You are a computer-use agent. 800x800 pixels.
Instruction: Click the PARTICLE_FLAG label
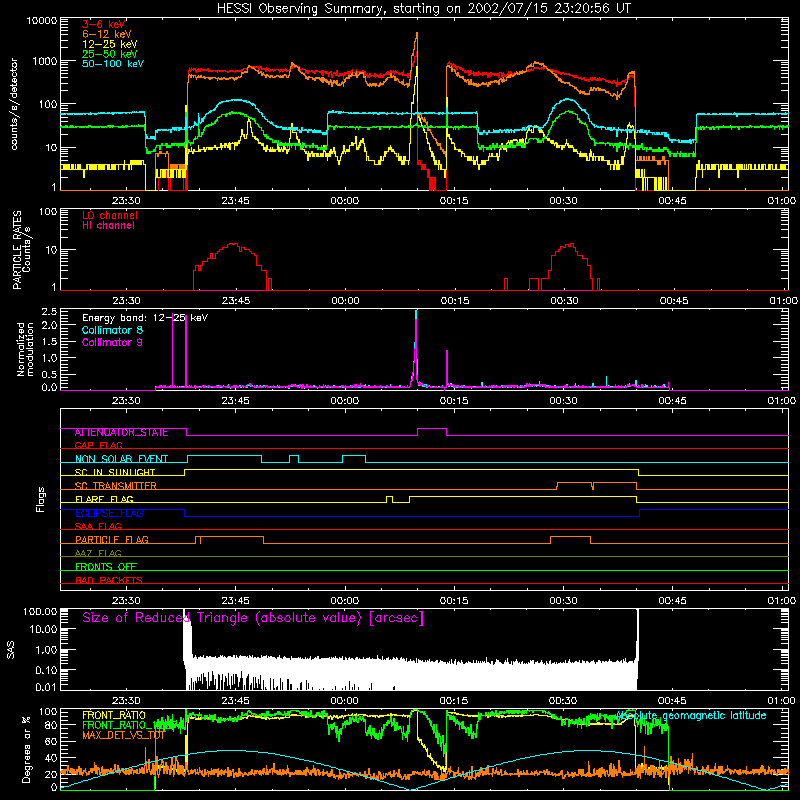tap(112, 540)
